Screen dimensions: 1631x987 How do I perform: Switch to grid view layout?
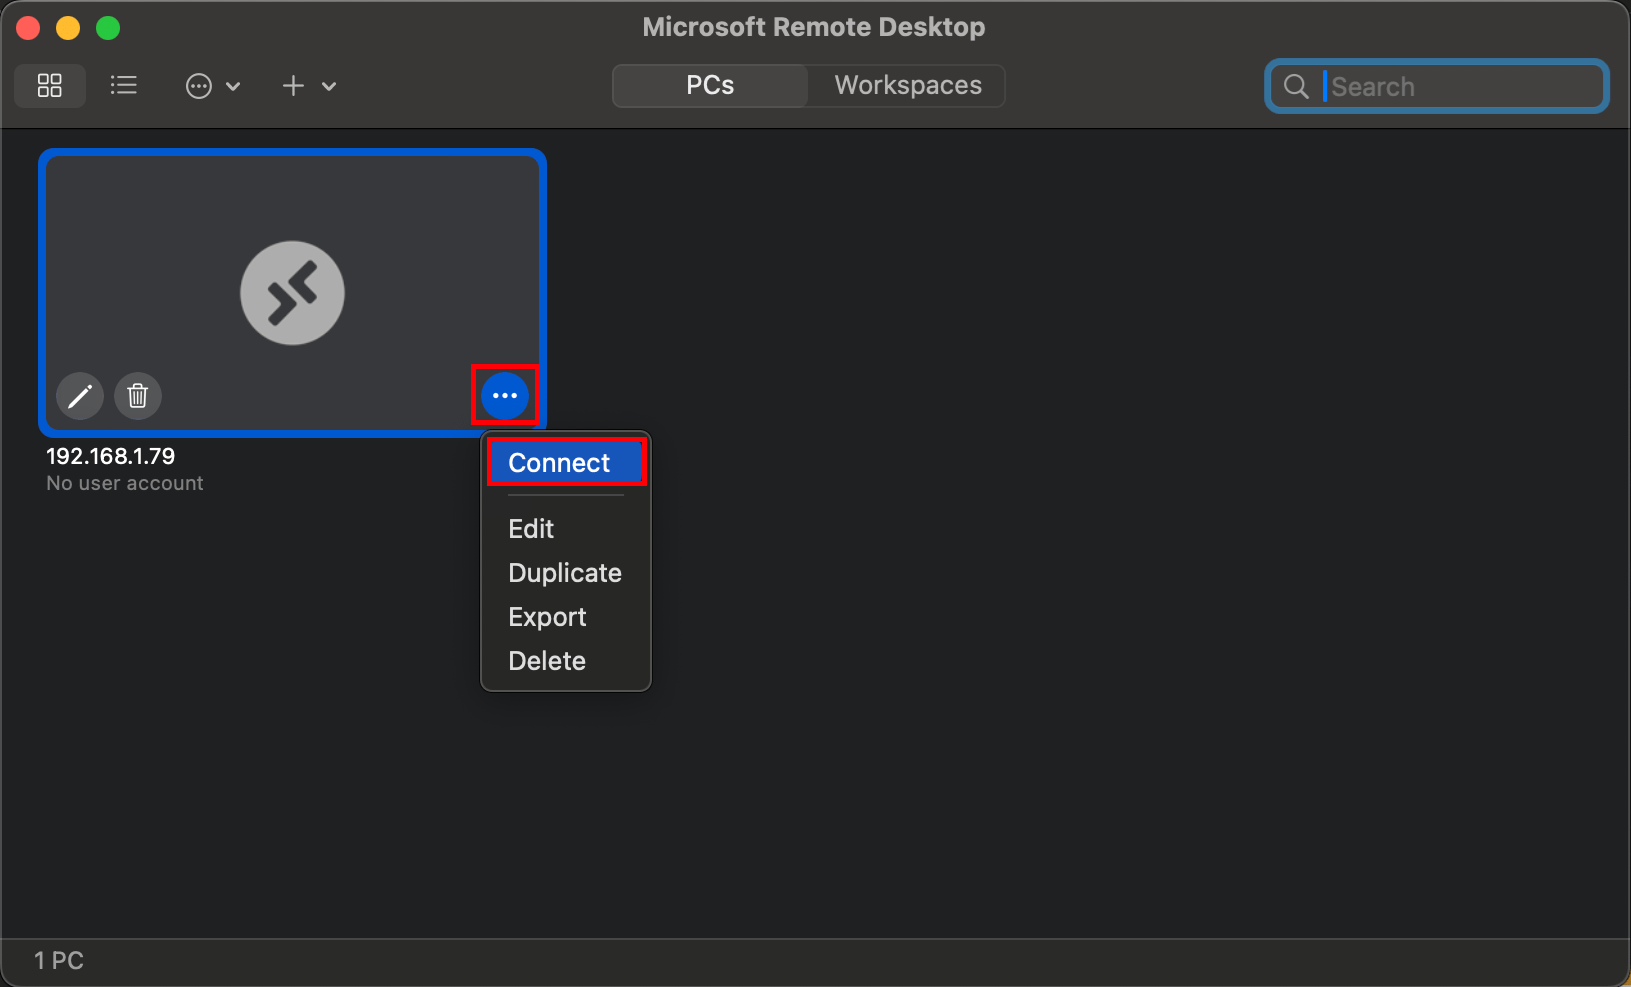pos(49,86)
